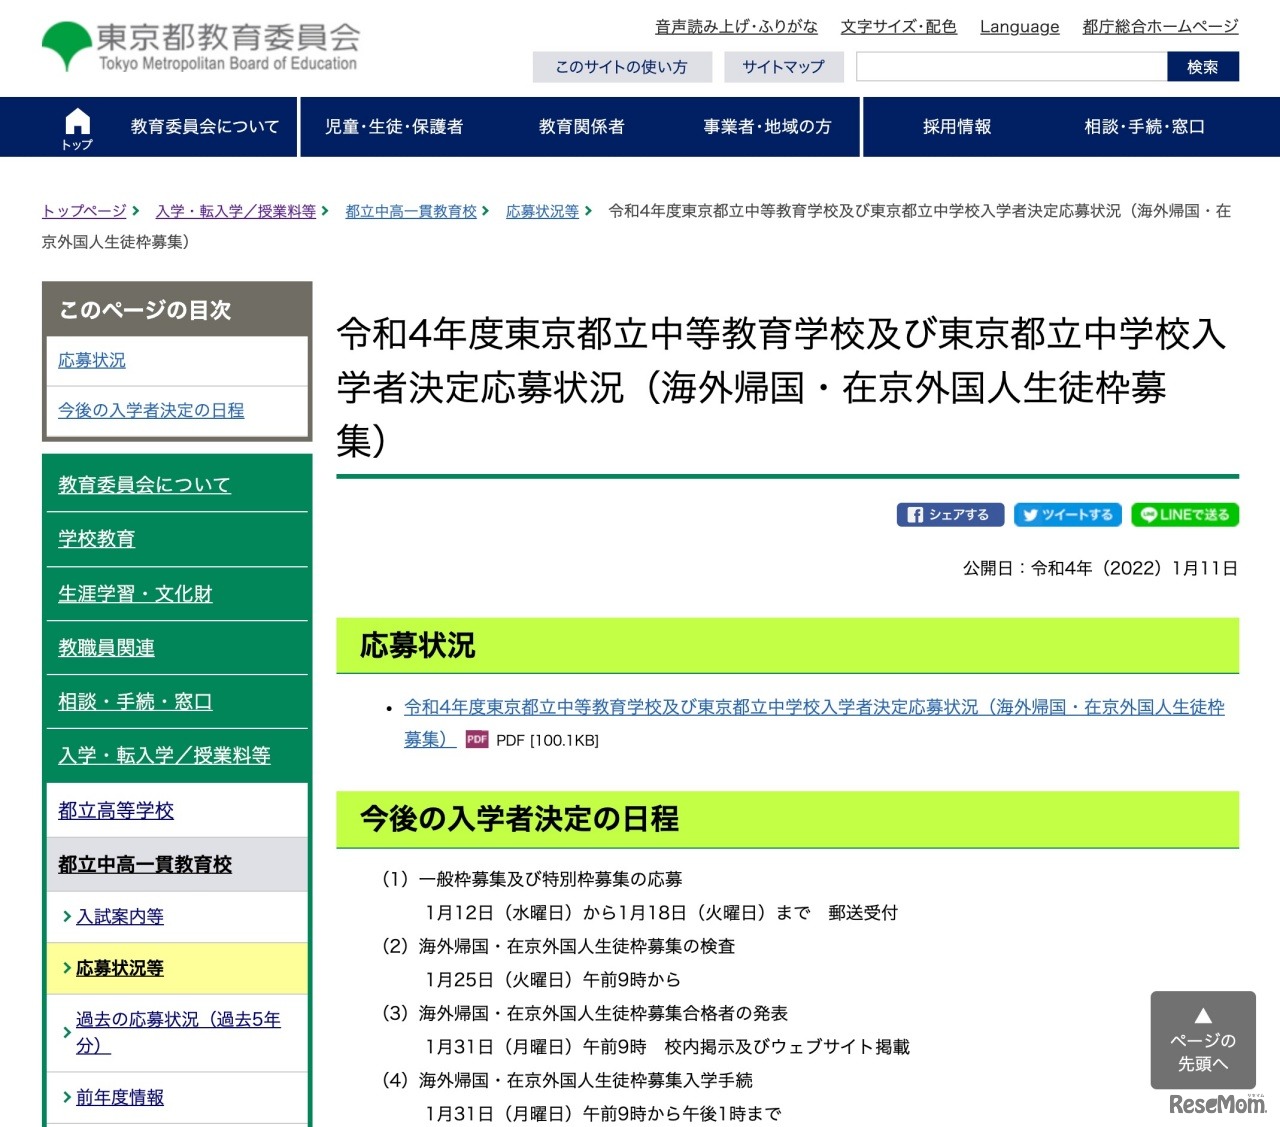This screenshot has height=1127, width=1280.
Task: Open the Language selection link
Action: pos(1019,26)
